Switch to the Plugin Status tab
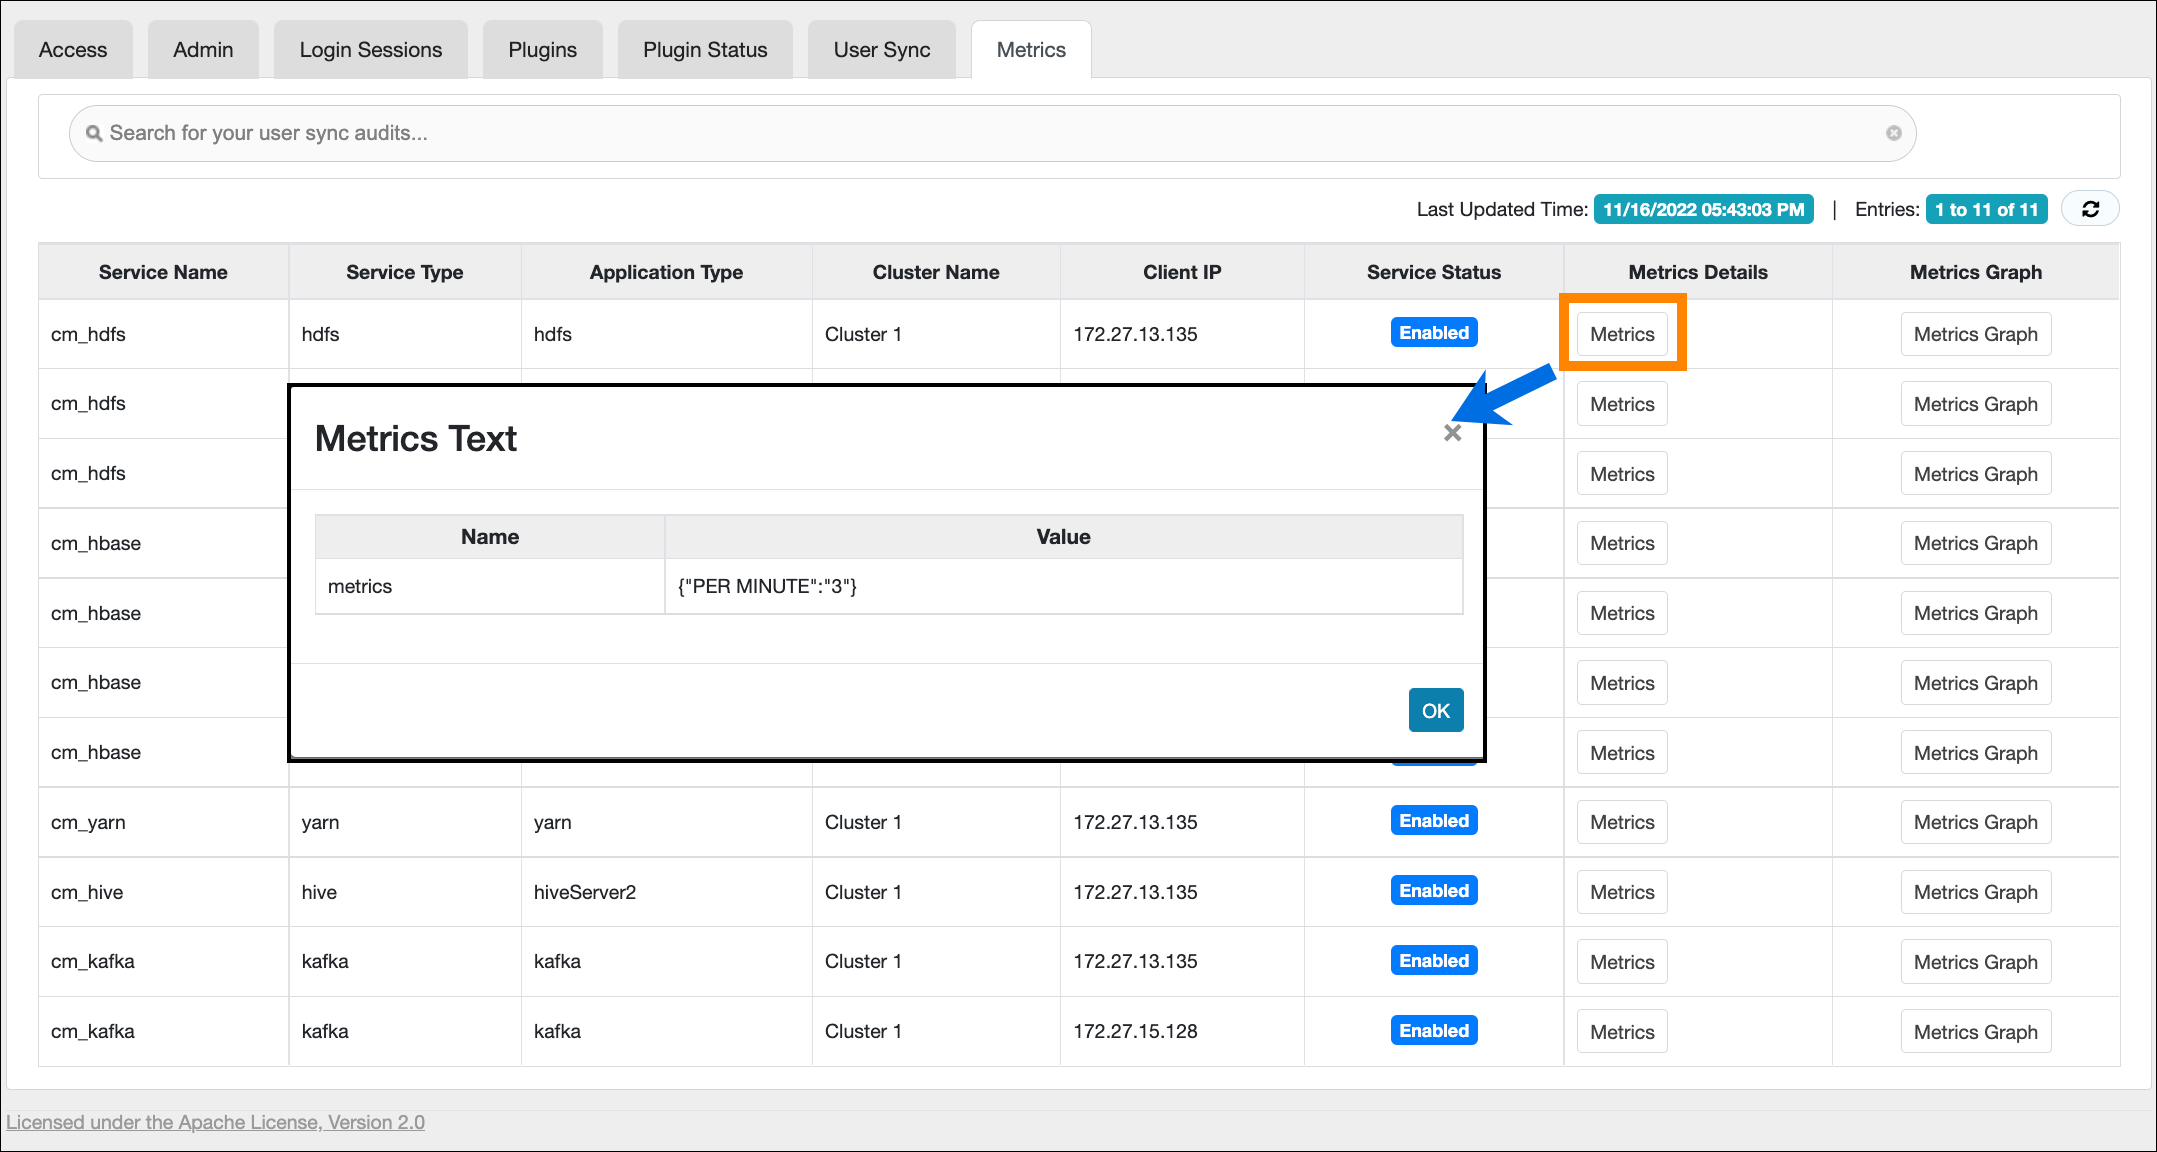The height and width of the screenshot is (1152, 2157). (704, 50)
